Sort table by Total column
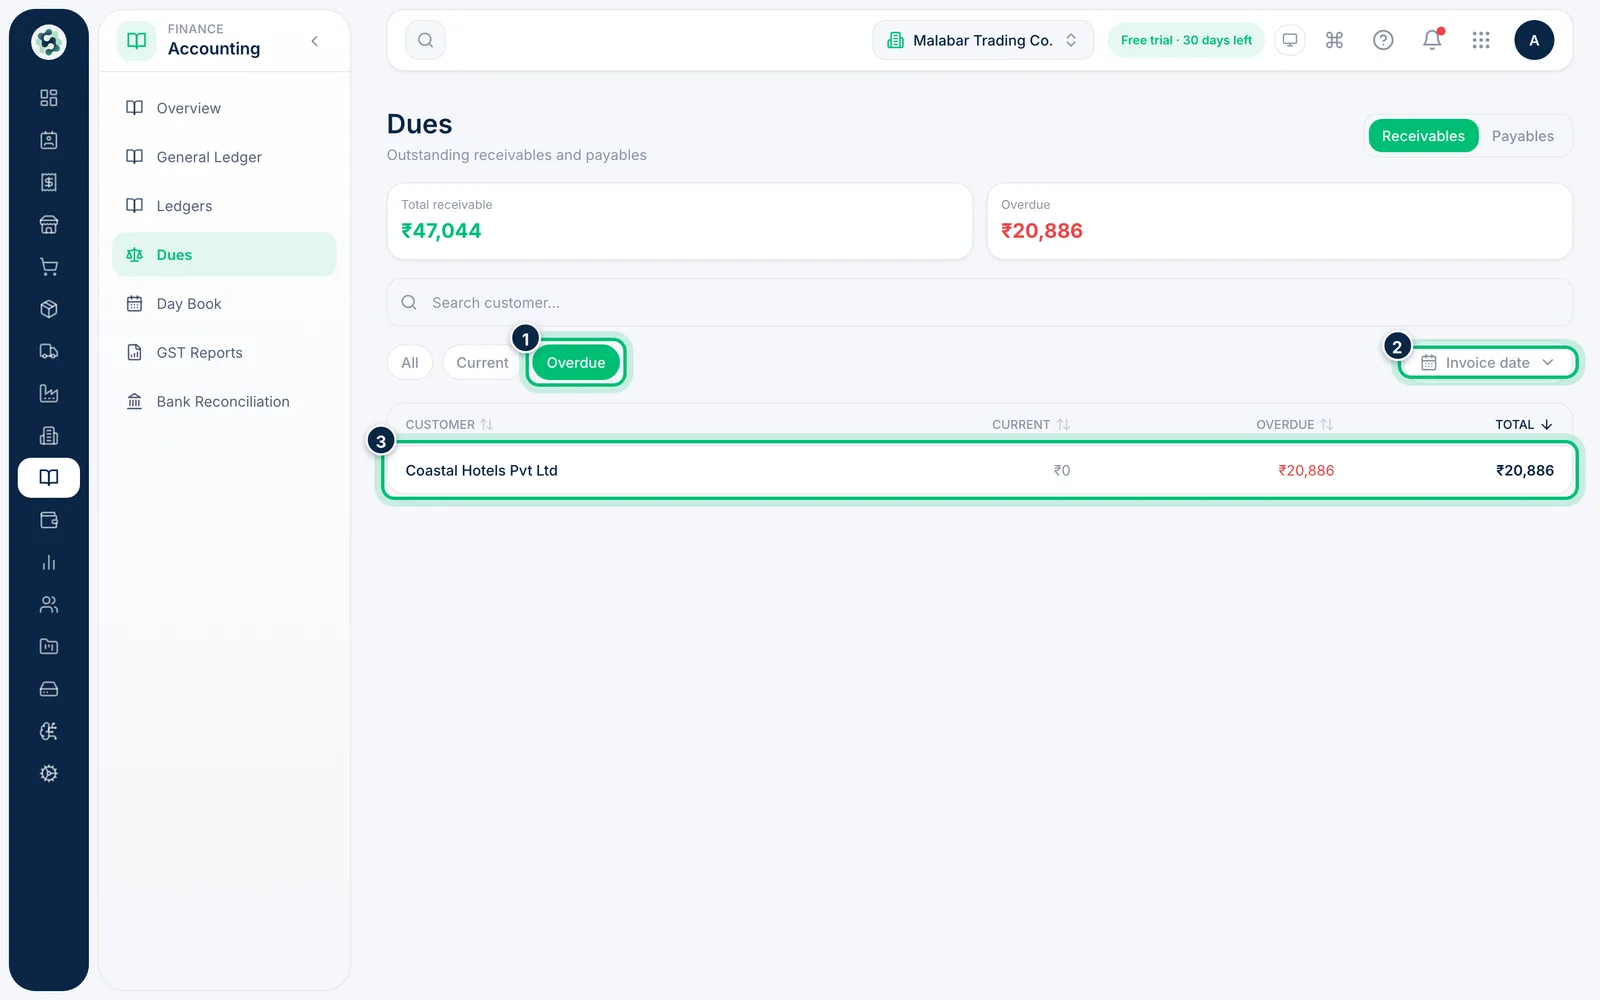The image size is (1600, 1000). pos(1524,424)
